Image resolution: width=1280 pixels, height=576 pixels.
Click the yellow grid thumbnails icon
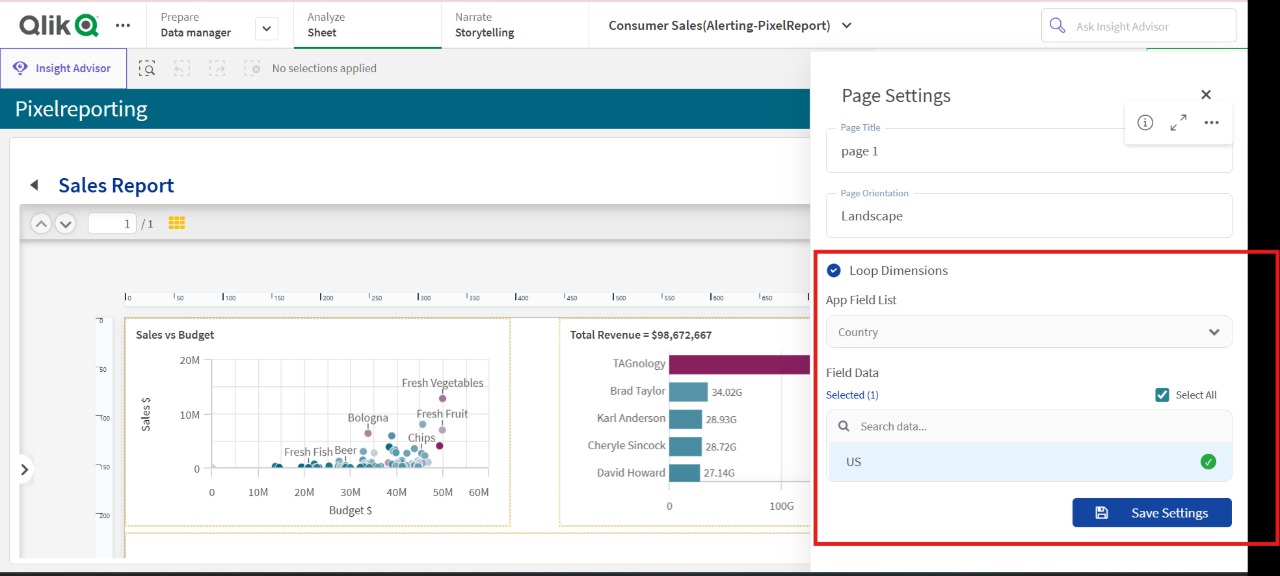click(177, 223)
